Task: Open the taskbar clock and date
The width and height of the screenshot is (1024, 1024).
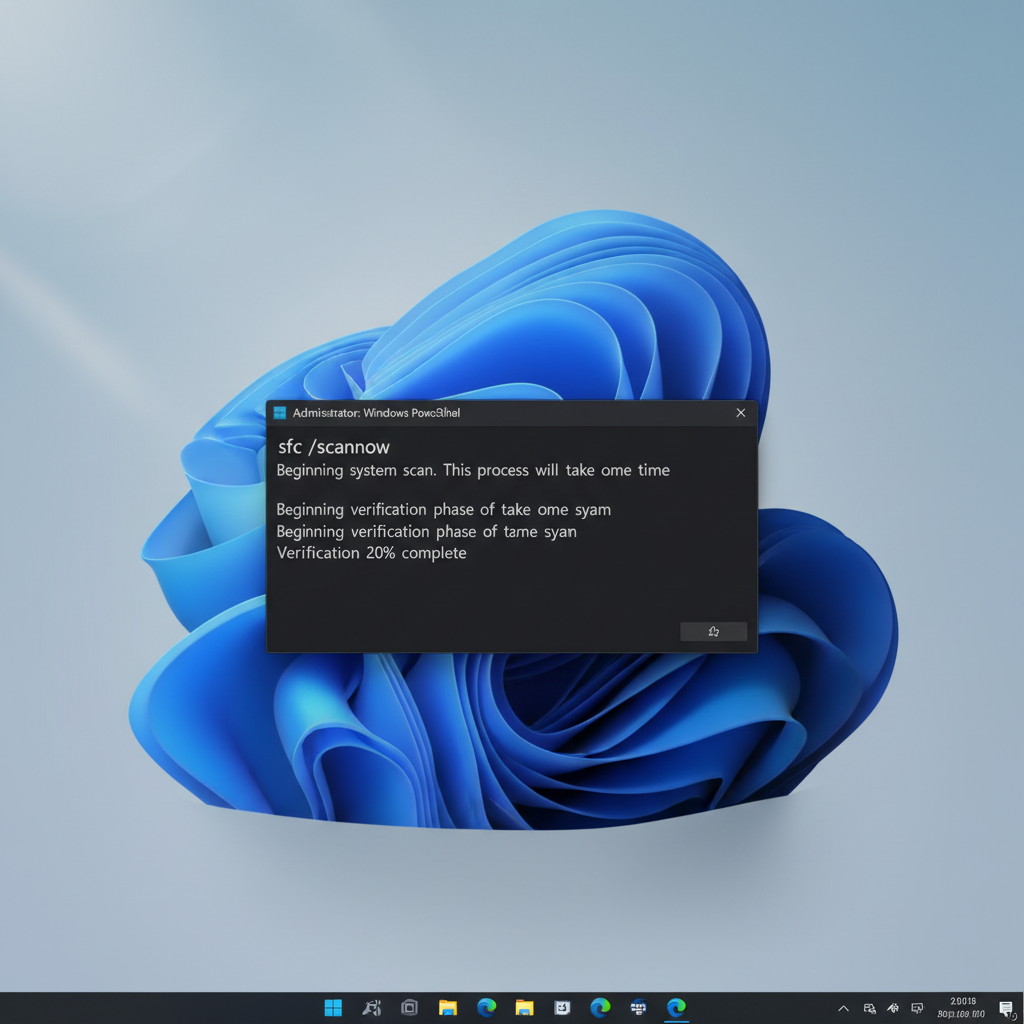Action: click(961, 1008)
